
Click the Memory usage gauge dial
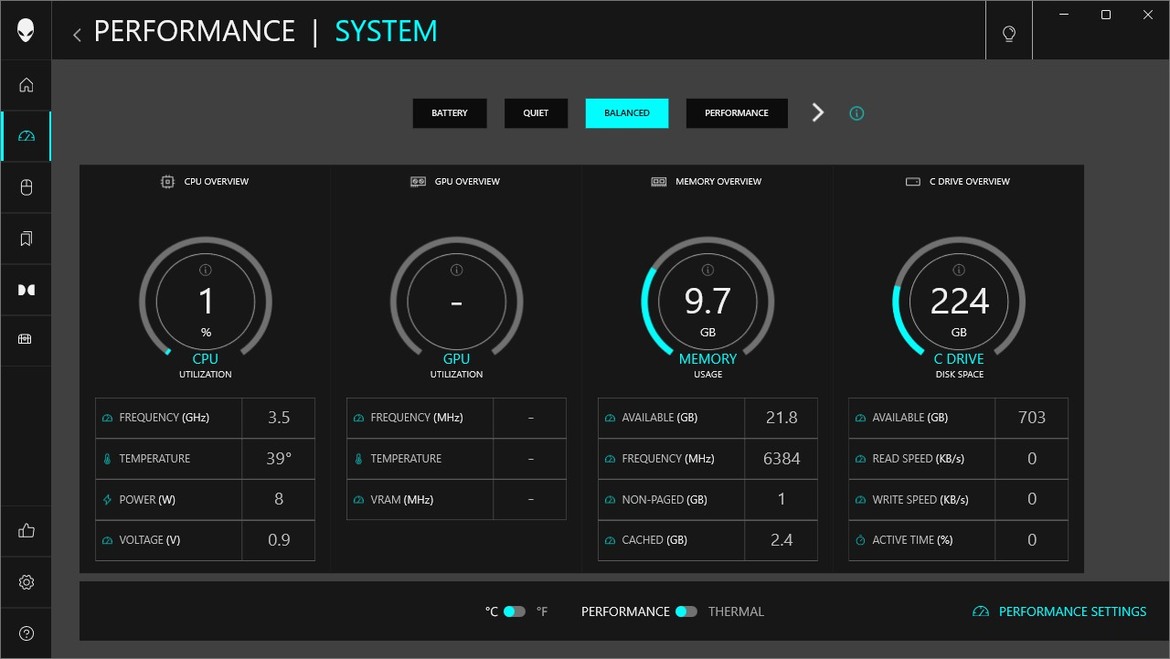[x=707, y=302]
